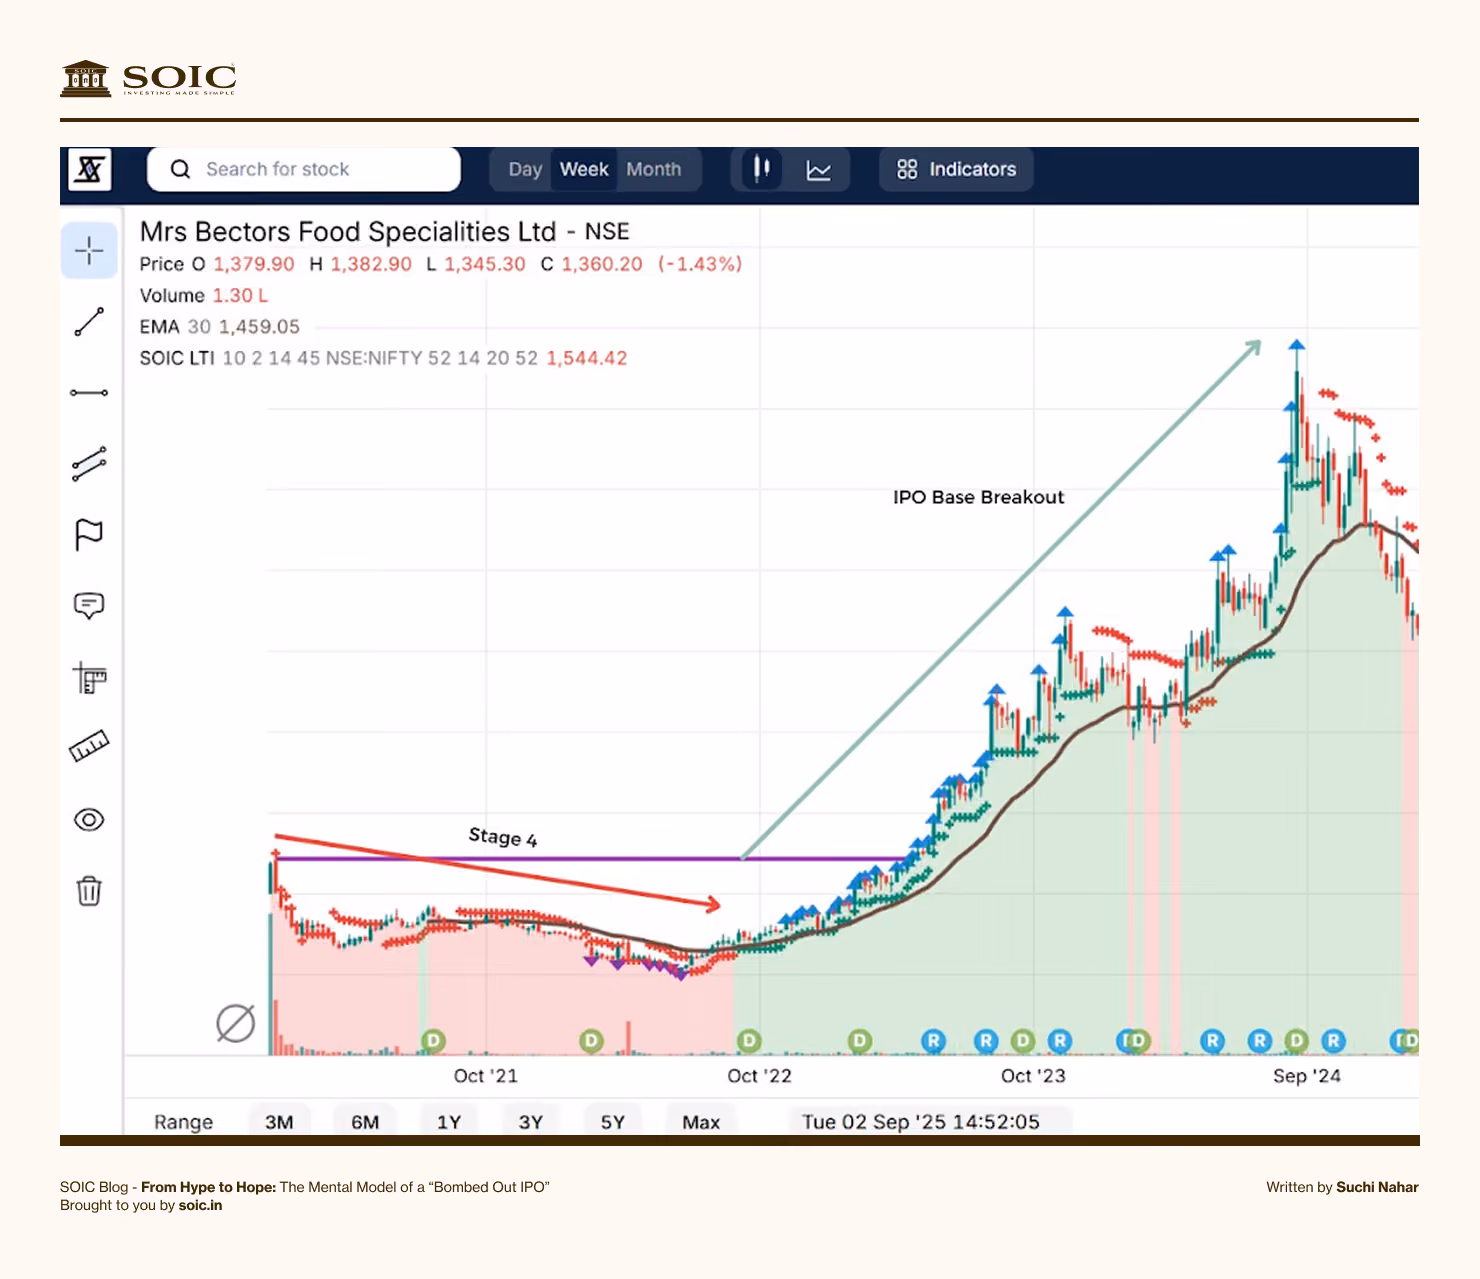This screenshot has height=1279, width=1480.
Task: Switch to candlestick chart type
Action: [x=762, y=169]
